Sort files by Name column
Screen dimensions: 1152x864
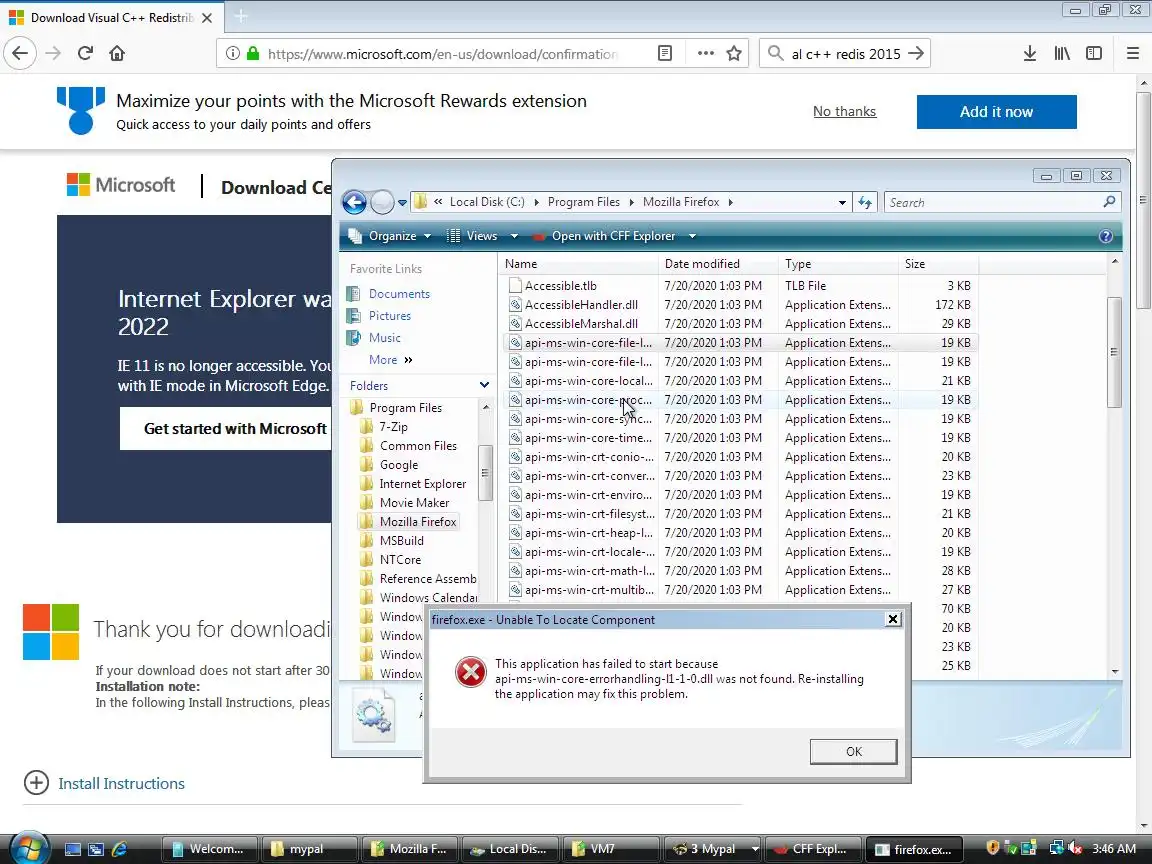pos(577,264)
